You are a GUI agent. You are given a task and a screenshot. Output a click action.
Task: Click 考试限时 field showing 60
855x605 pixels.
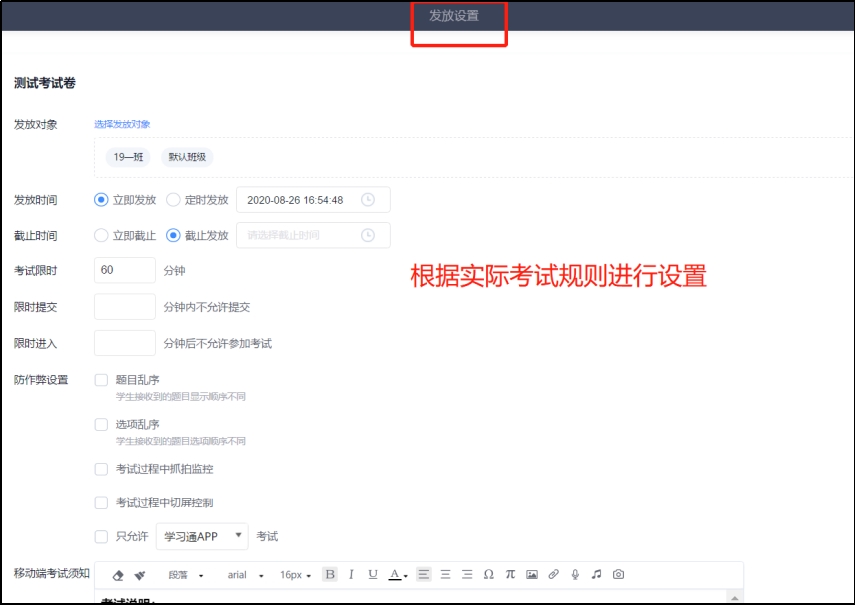[125, 270]
